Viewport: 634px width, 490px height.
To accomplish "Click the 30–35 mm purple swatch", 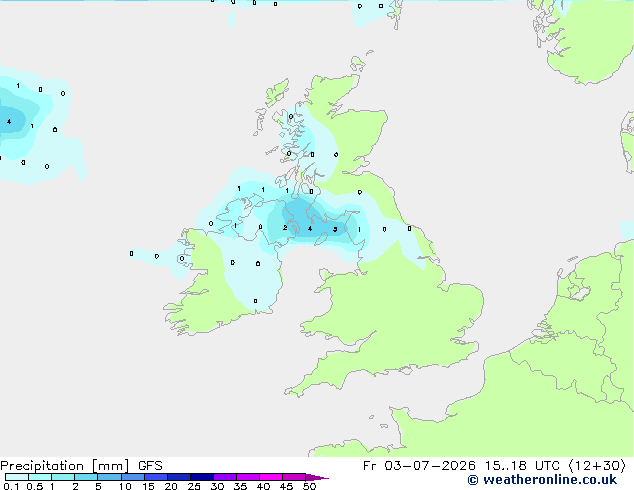I will tap(225, 477).
